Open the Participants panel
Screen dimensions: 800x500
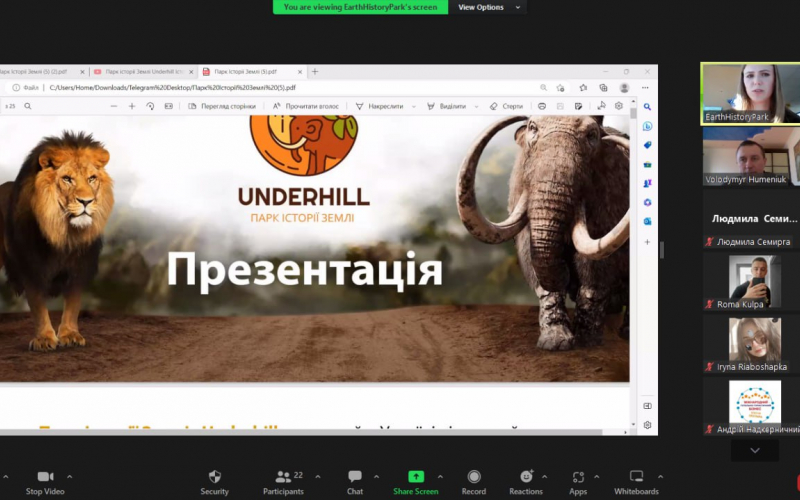coord(283,482)
